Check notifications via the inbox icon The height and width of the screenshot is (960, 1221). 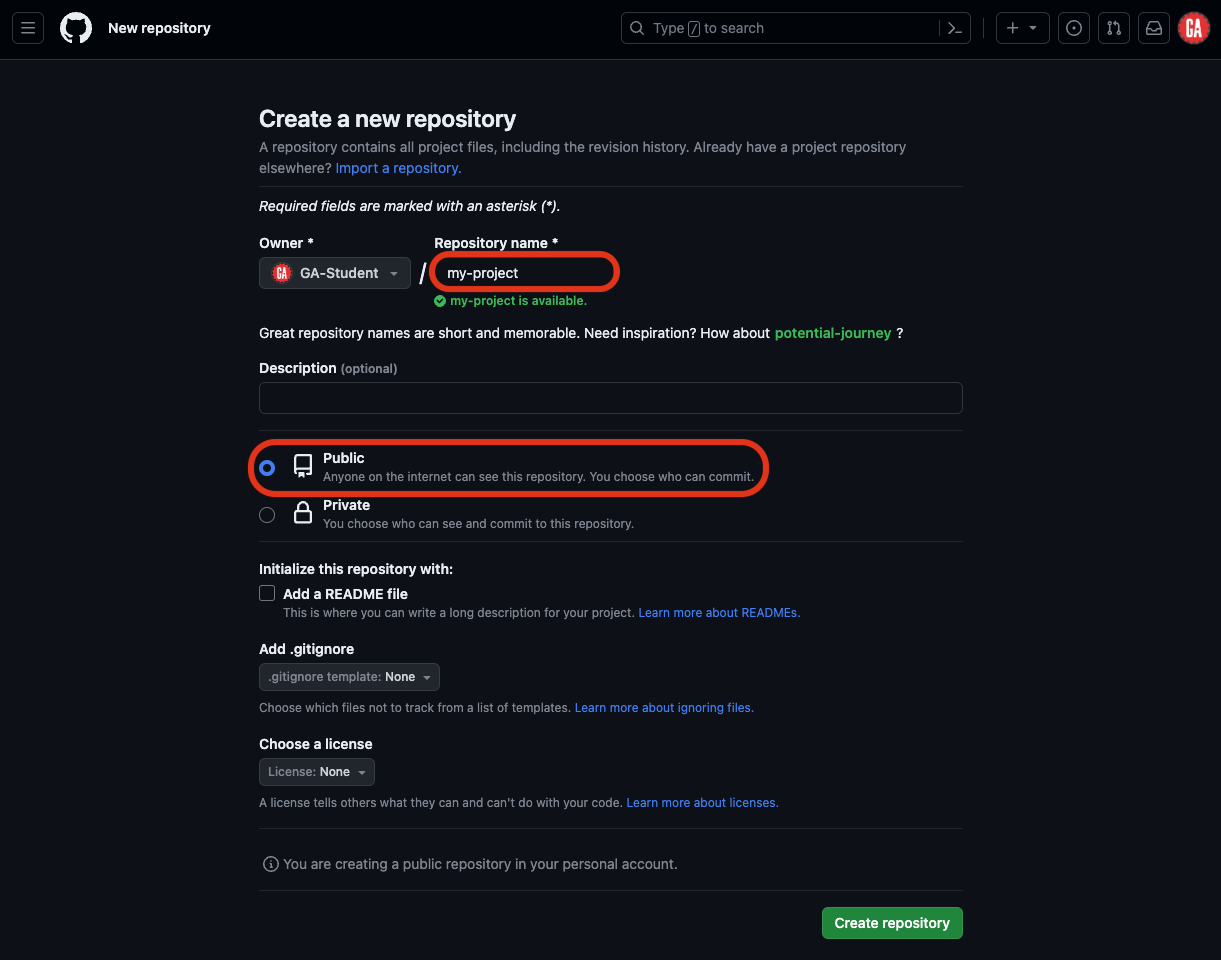1153,28
